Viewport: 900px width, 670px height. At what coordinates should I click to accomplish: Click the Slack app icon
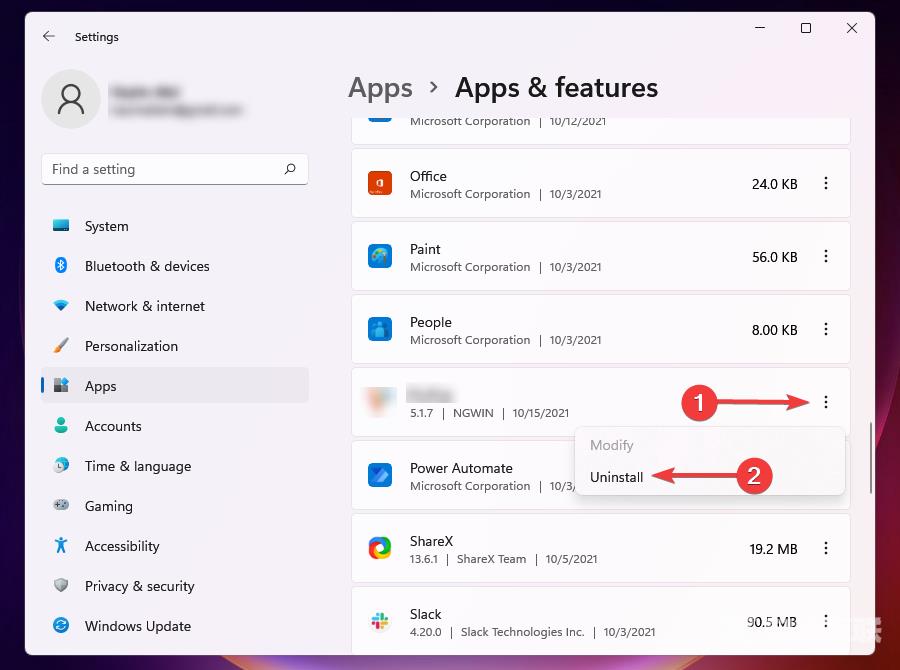click(380, 621)
